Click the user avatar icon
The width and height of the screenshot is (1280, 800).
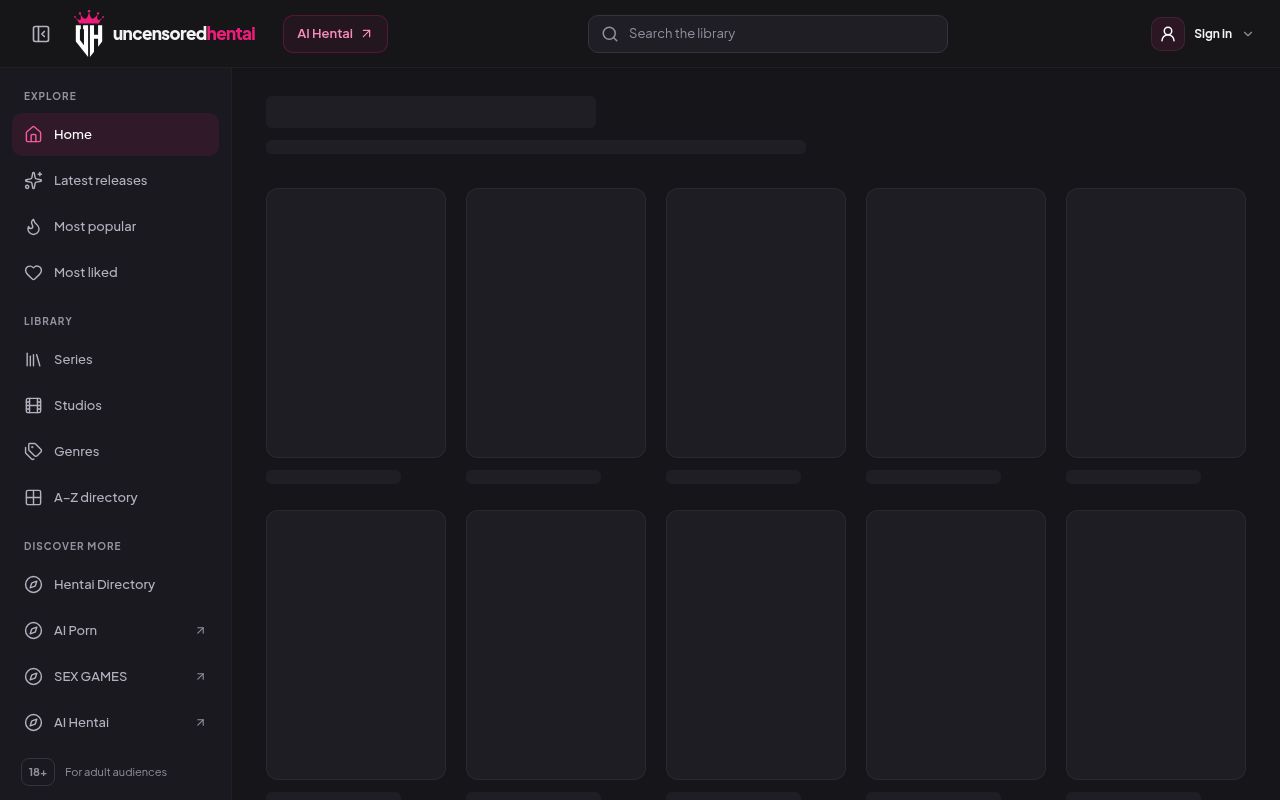1168,34
